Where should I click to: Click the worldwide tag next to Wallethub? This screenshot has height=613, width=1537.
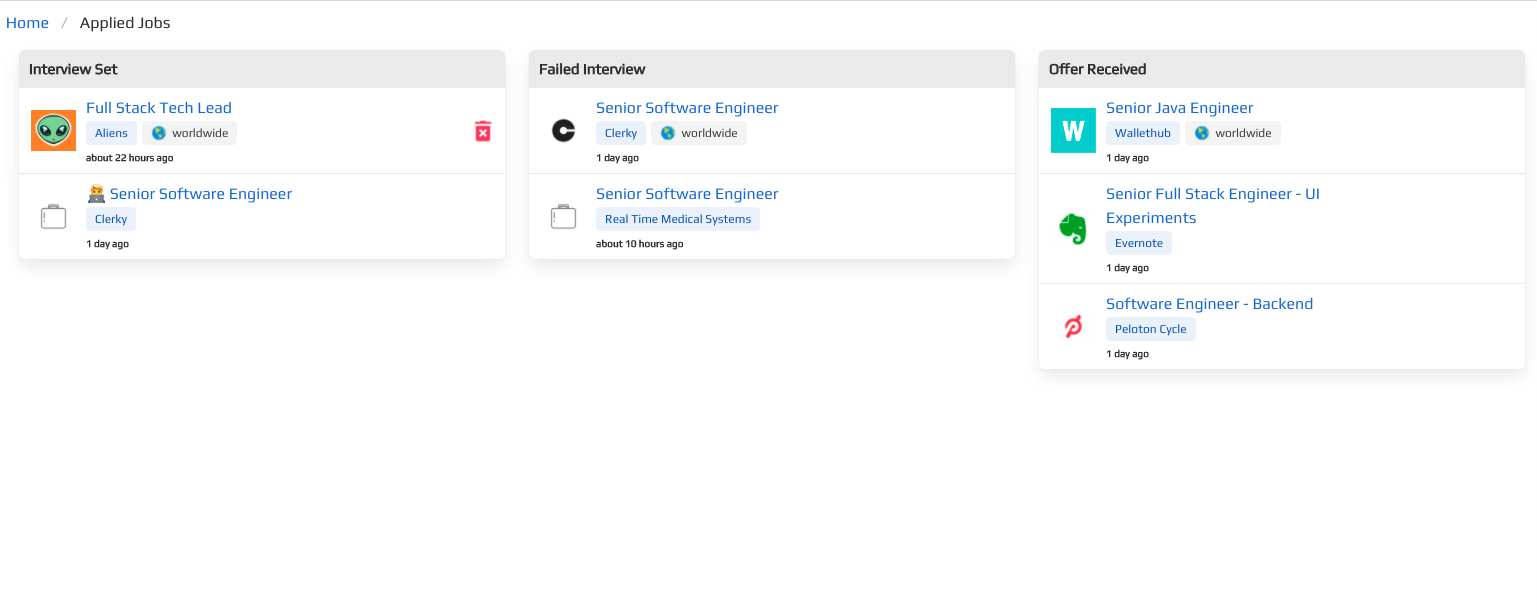1232,133
